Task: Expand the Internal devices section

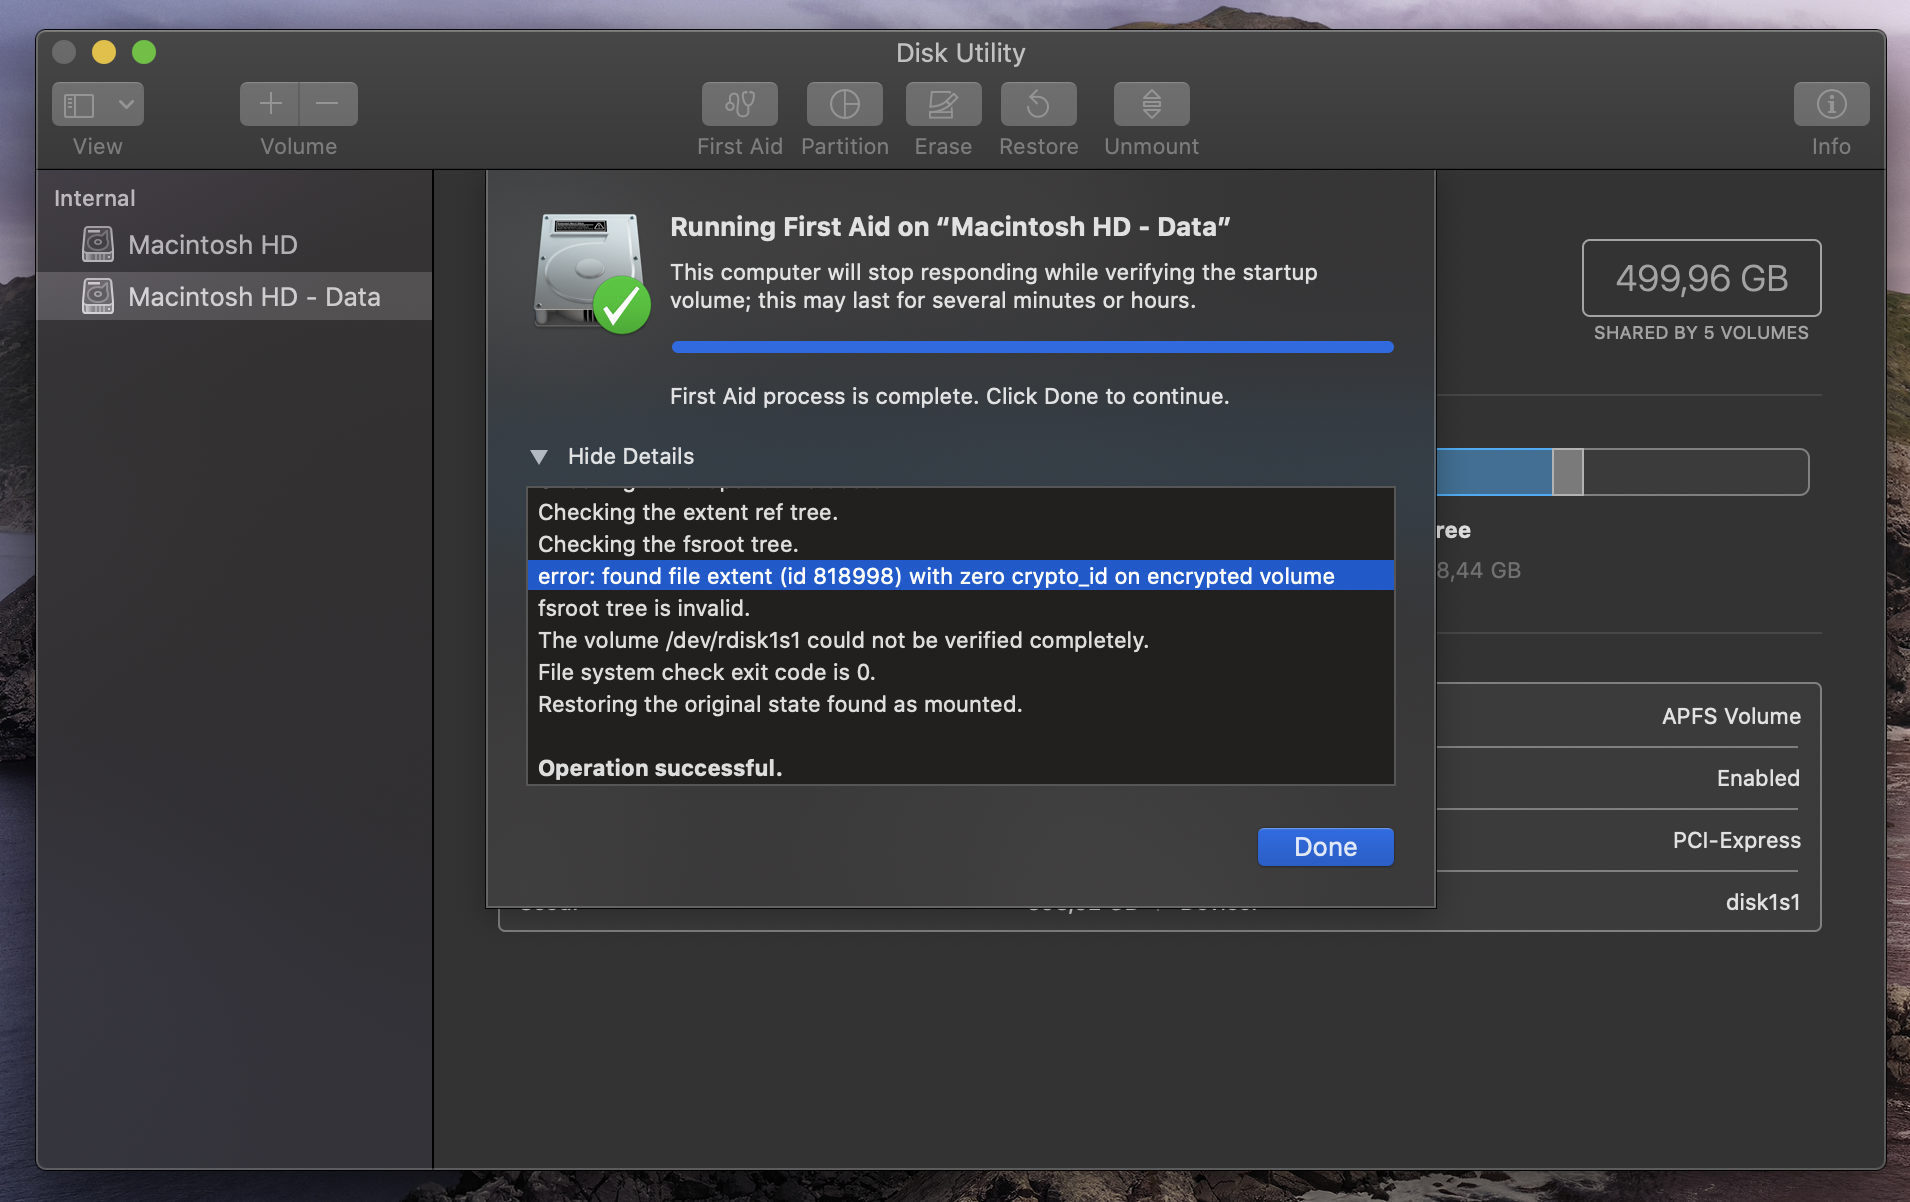Action: coord(94,197)
